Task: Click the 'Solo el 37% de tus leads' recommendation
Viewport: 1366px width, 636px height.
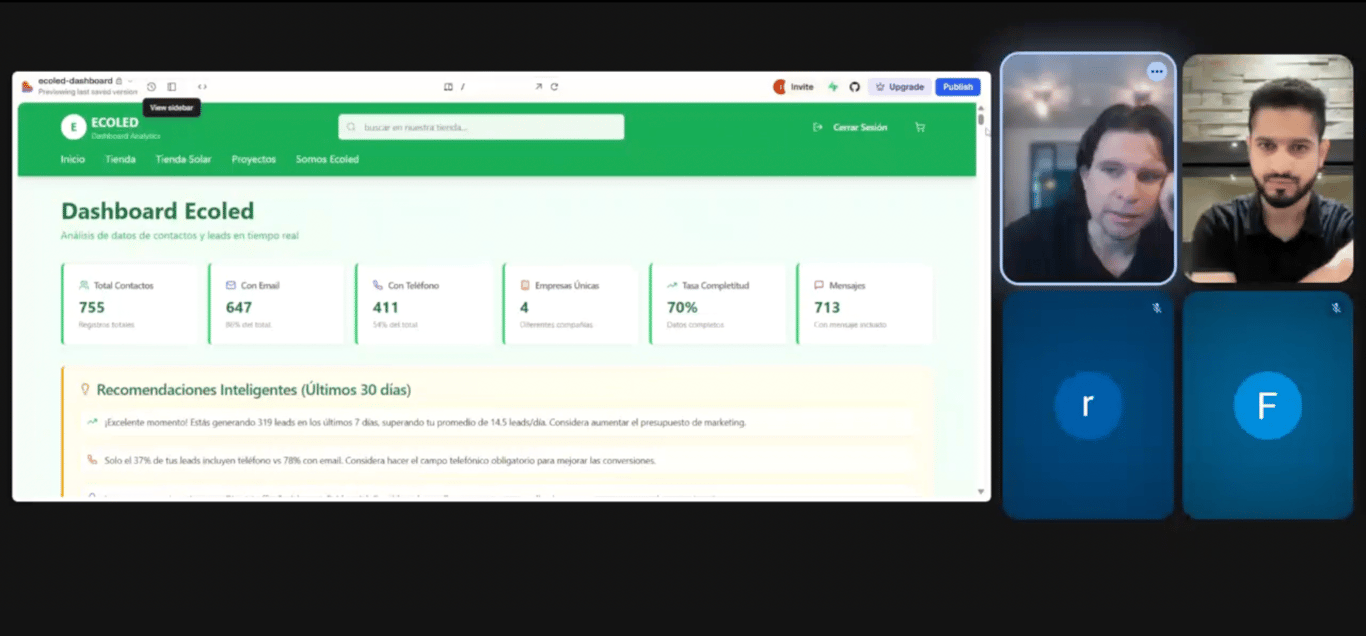Action: [380, 461]
